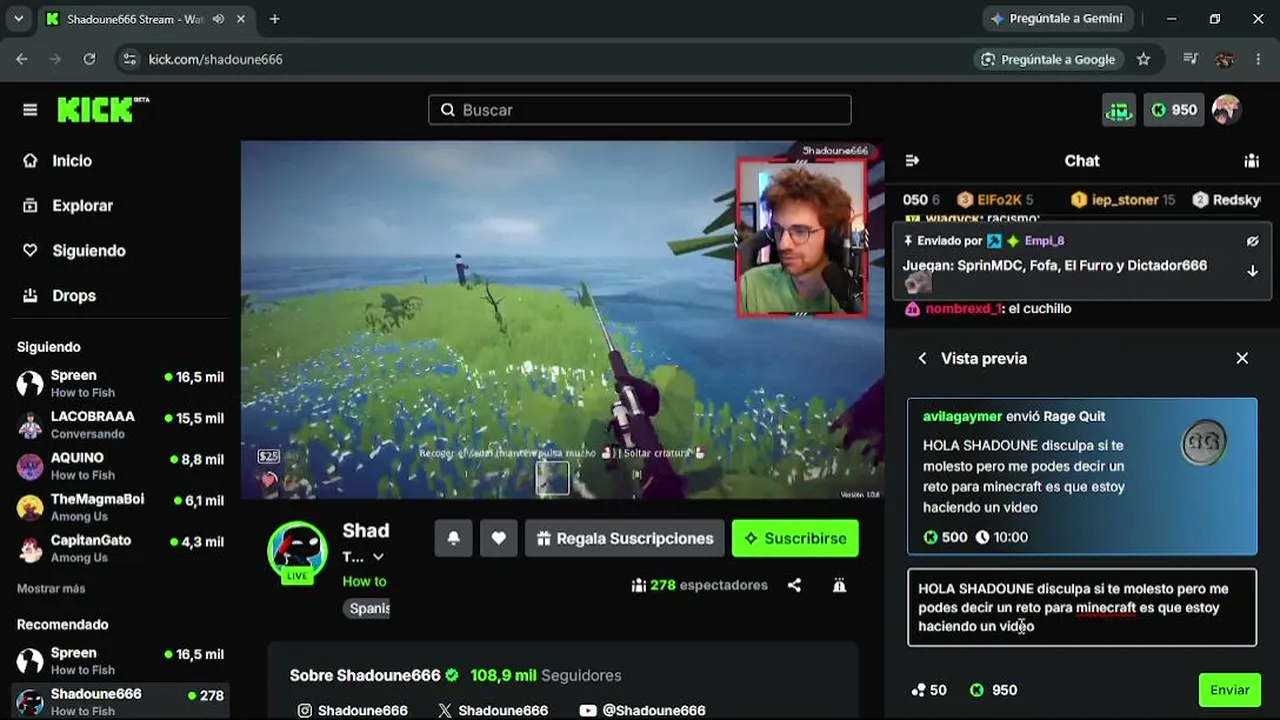Open the @Shadoune666 YouTube link

pyautogui.click(x=642, y=710)
